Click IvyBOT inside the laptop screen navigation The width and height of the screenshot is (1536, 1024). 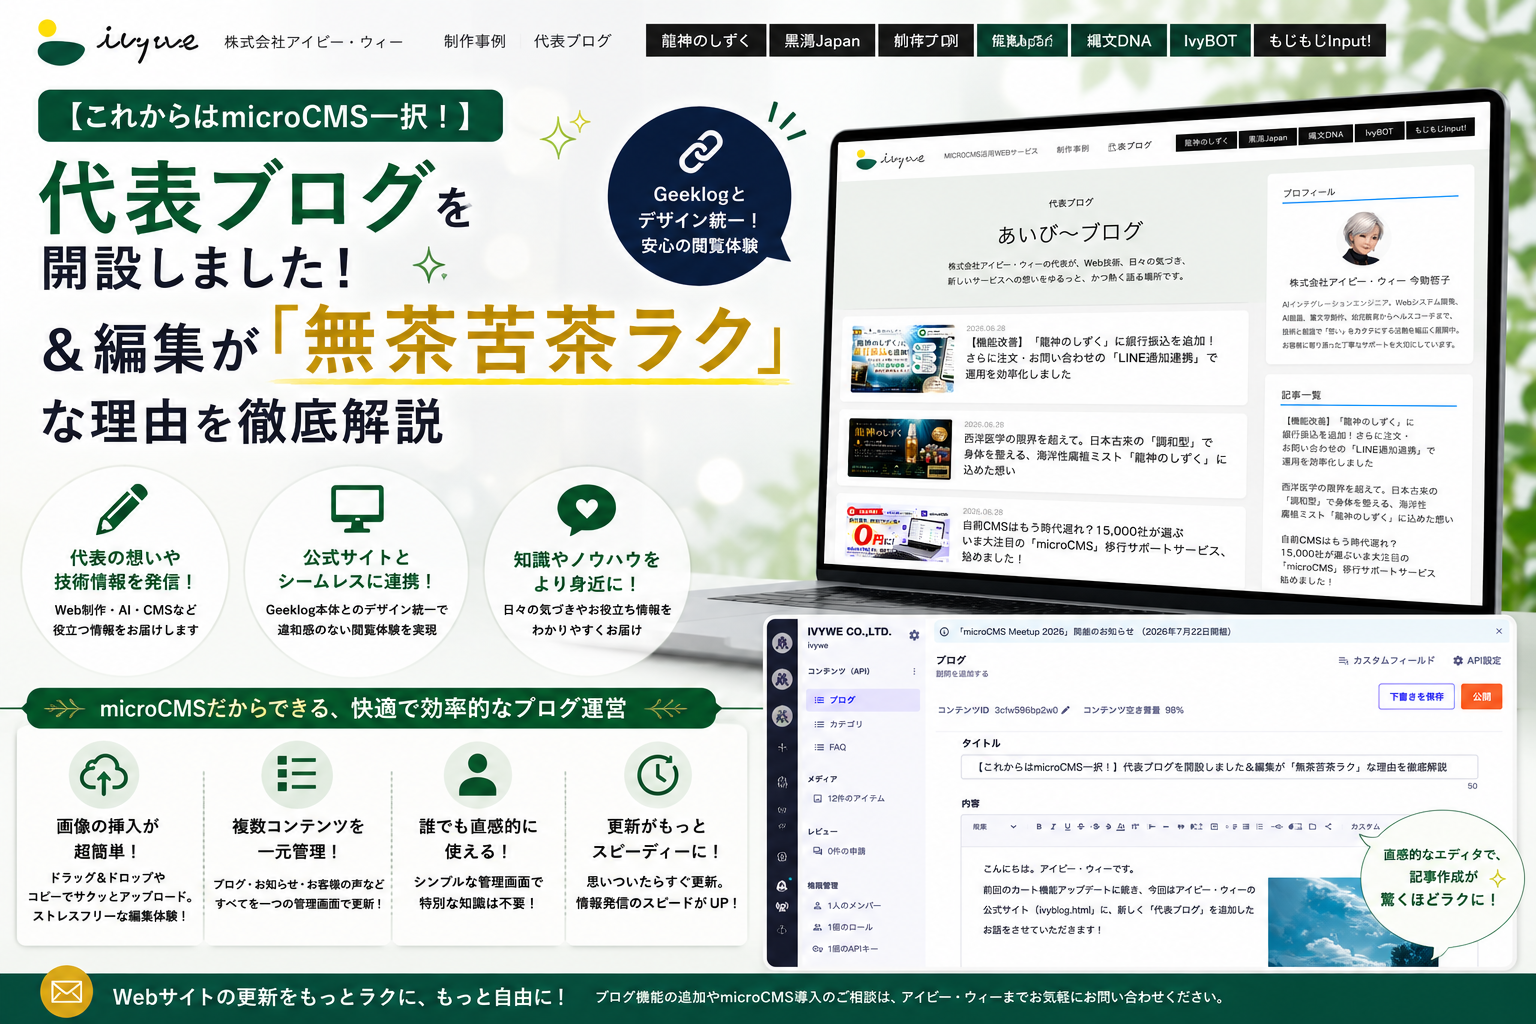click(1379, 132)
